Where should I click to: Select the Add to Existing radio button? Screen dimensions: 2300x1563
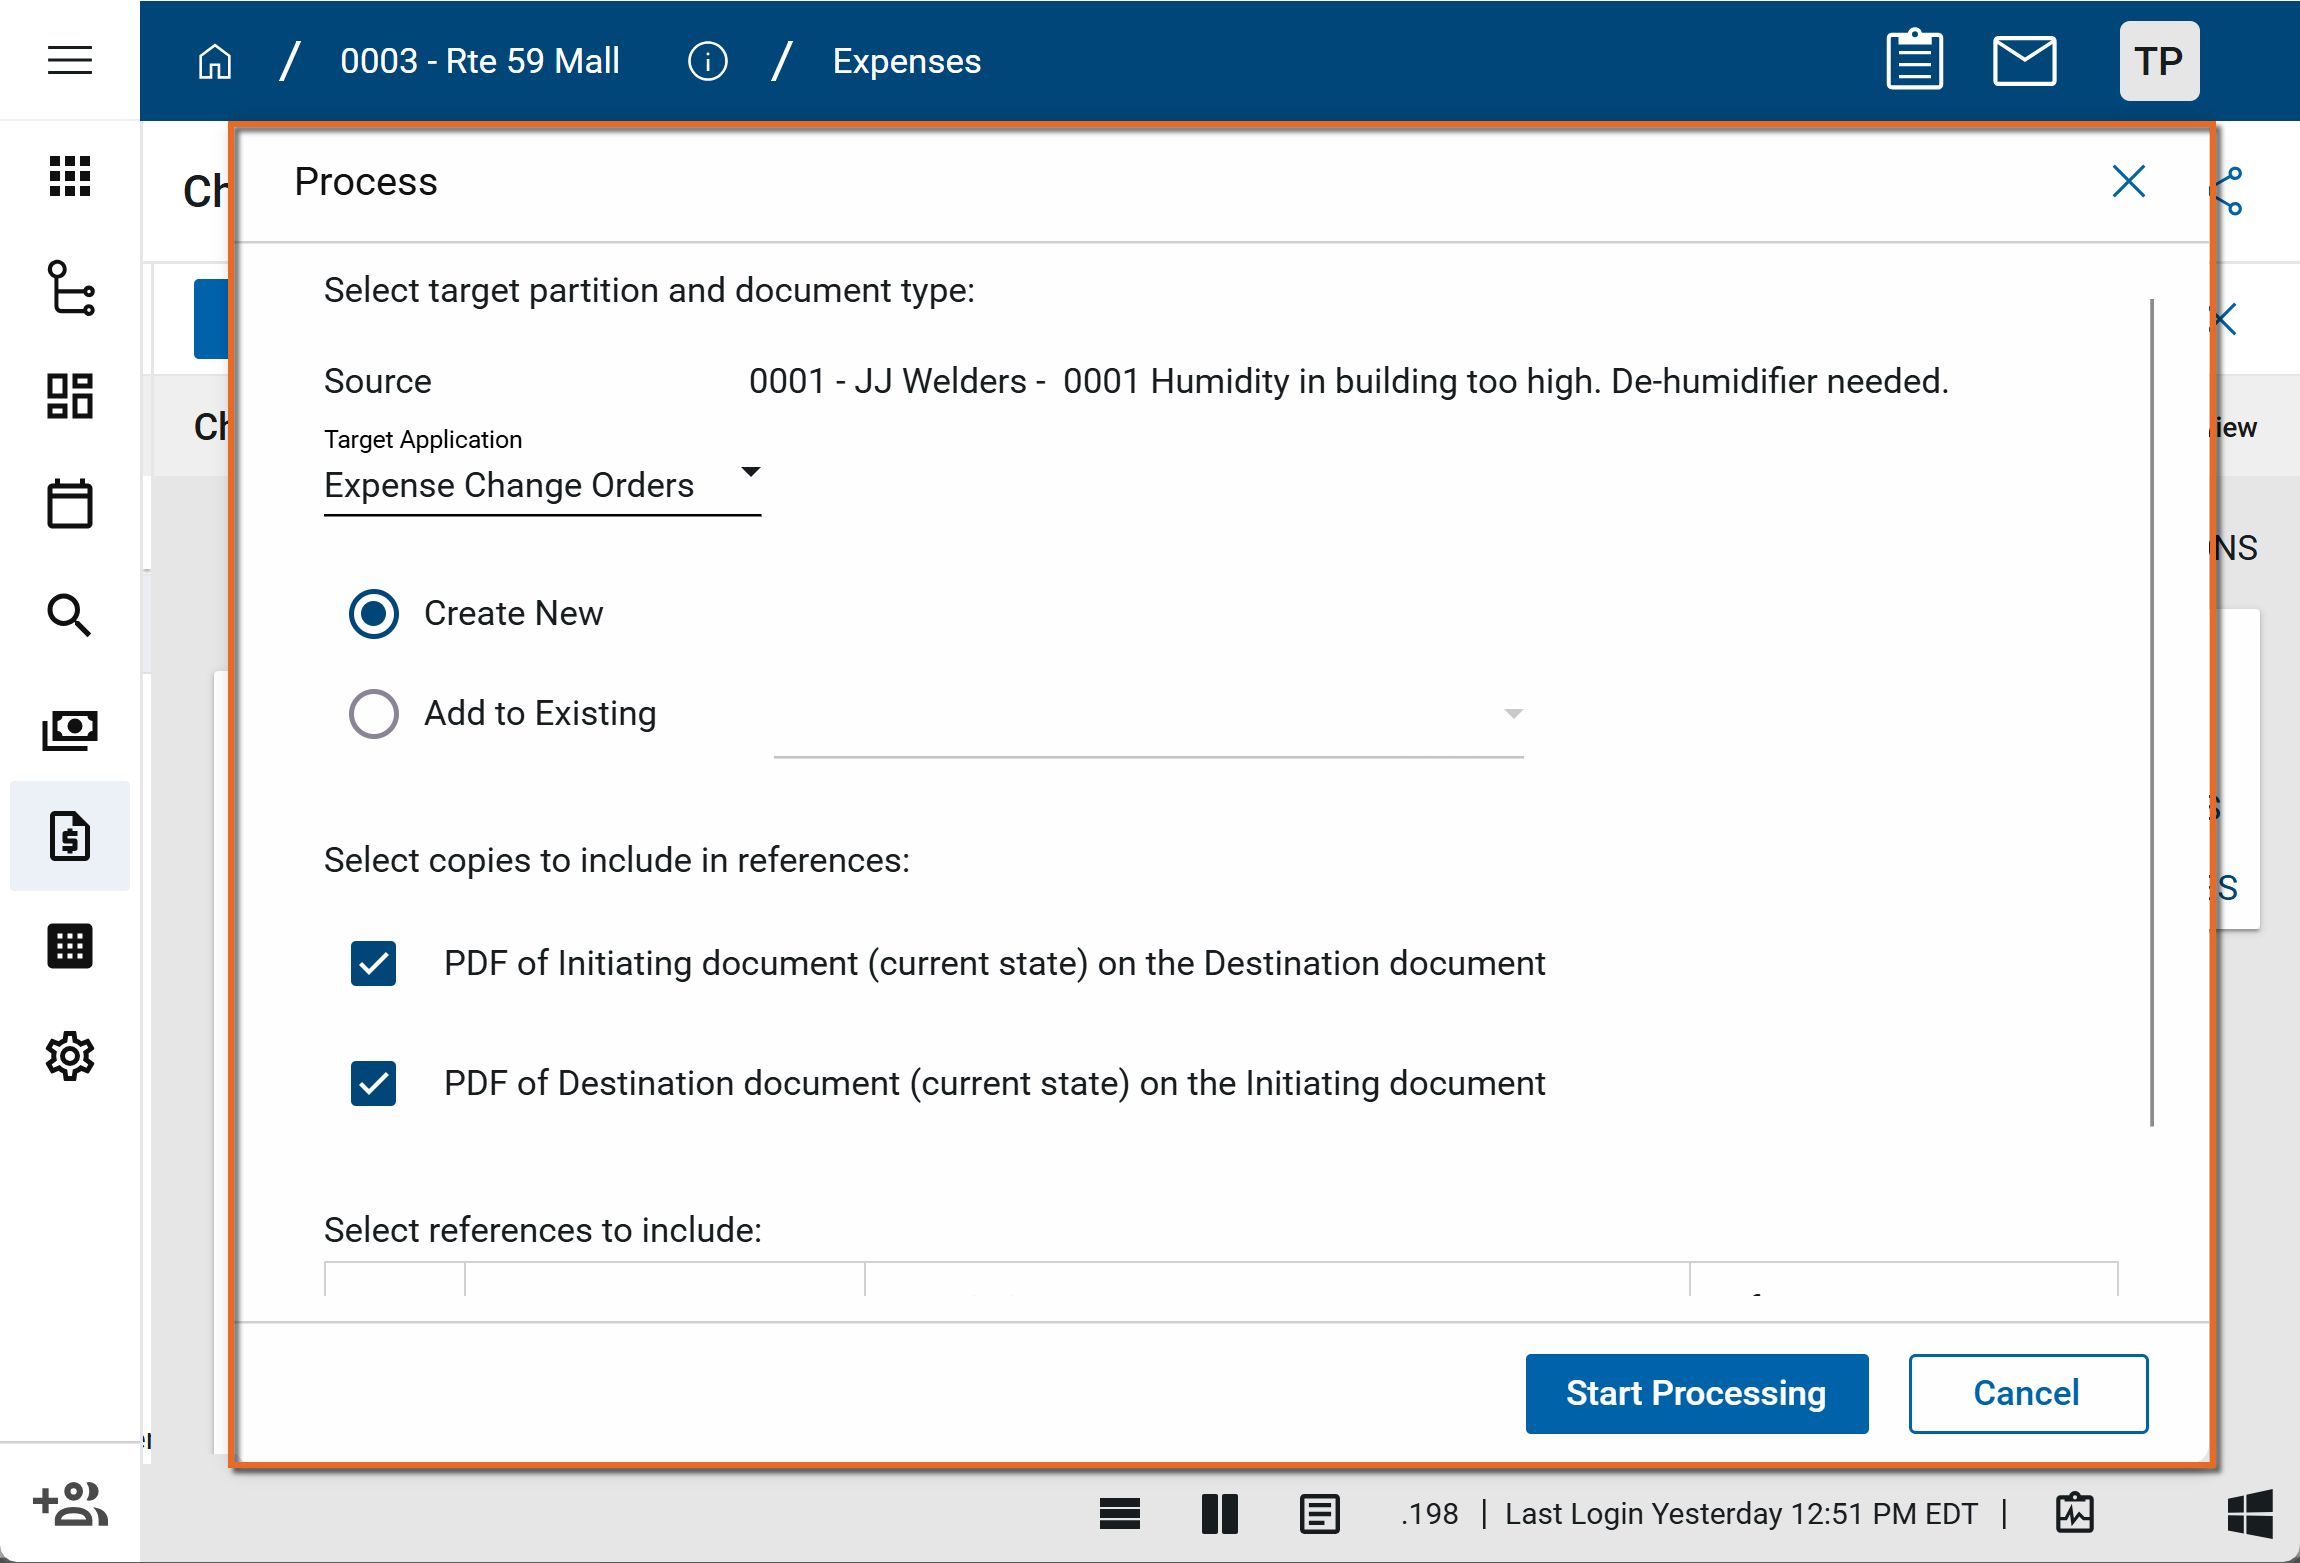(x=374, y=713)
